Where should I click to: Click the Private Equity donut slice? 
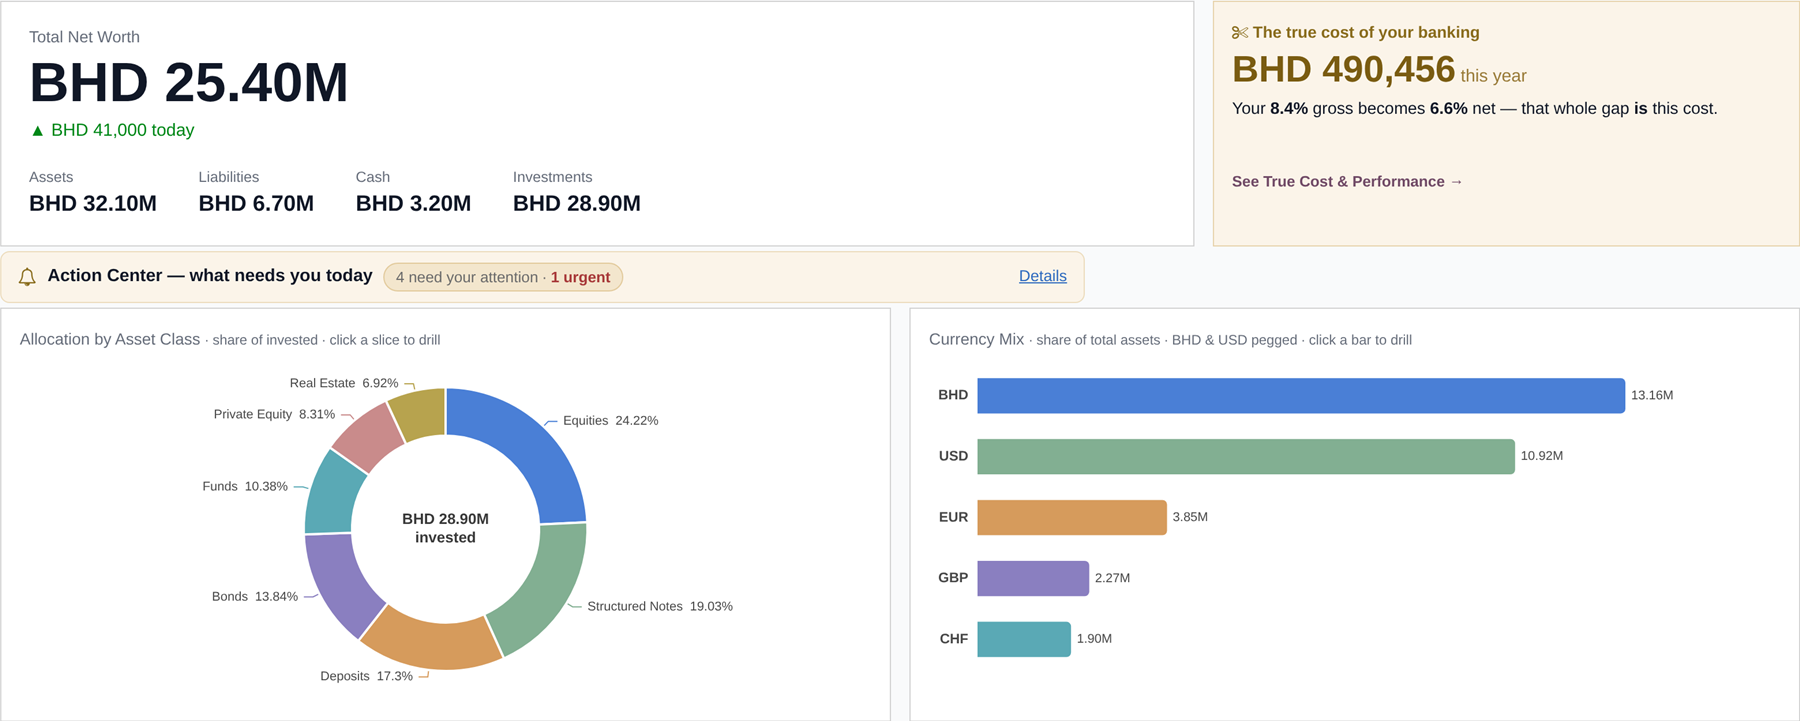point(368,437)
